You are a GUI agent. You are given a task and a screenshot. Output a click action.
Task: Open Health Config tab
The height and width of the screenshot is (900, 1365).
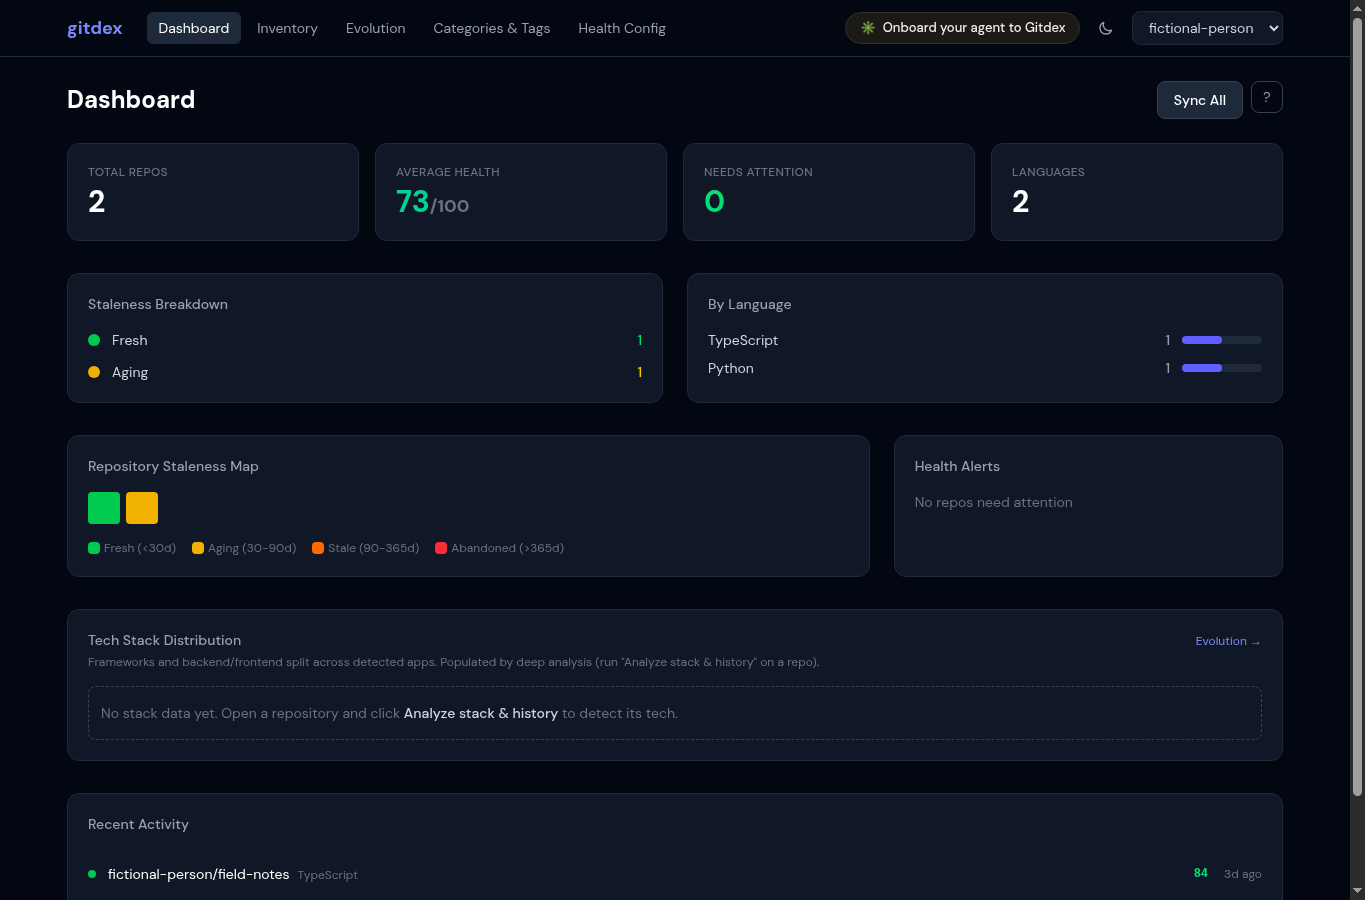(622, 28)
